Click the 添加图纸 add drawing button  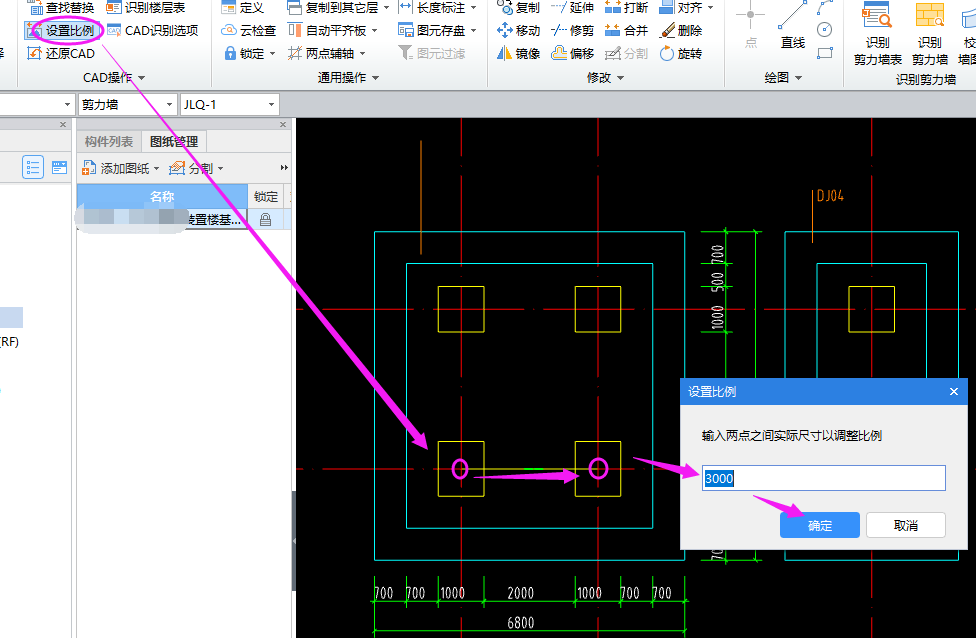[116, 168]
